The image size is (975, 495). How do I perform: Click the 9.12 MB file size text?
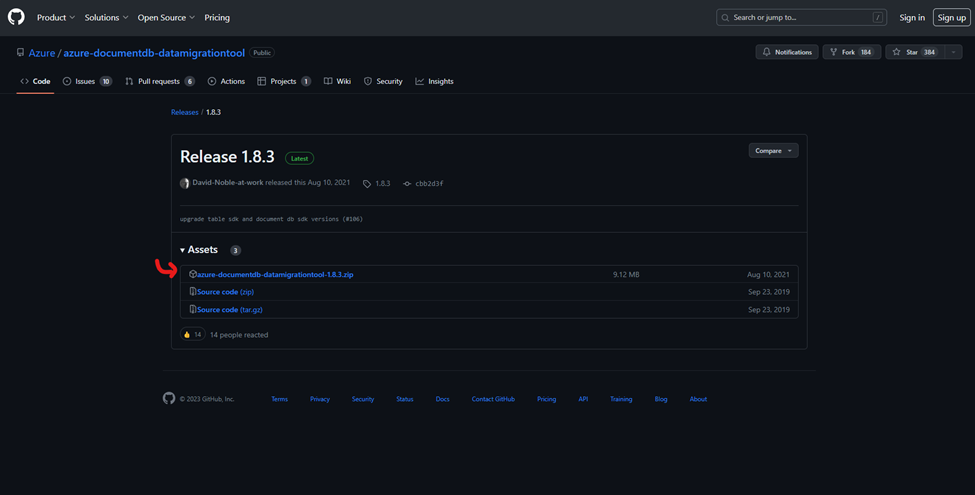pyautogui.click(x=626, y=274)
